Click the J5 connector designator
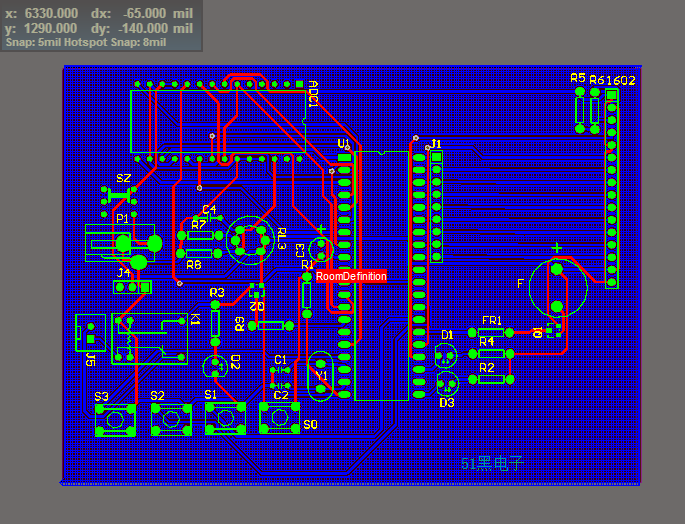 point(90,360)
